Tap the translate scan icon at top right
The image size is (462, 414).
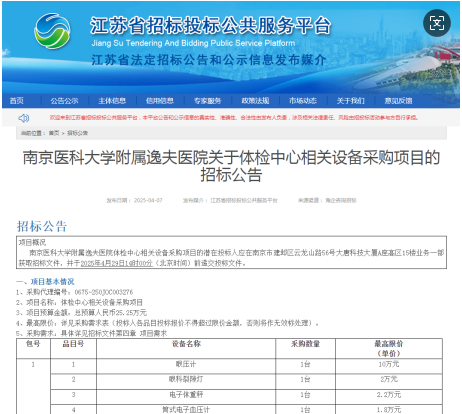437,23
